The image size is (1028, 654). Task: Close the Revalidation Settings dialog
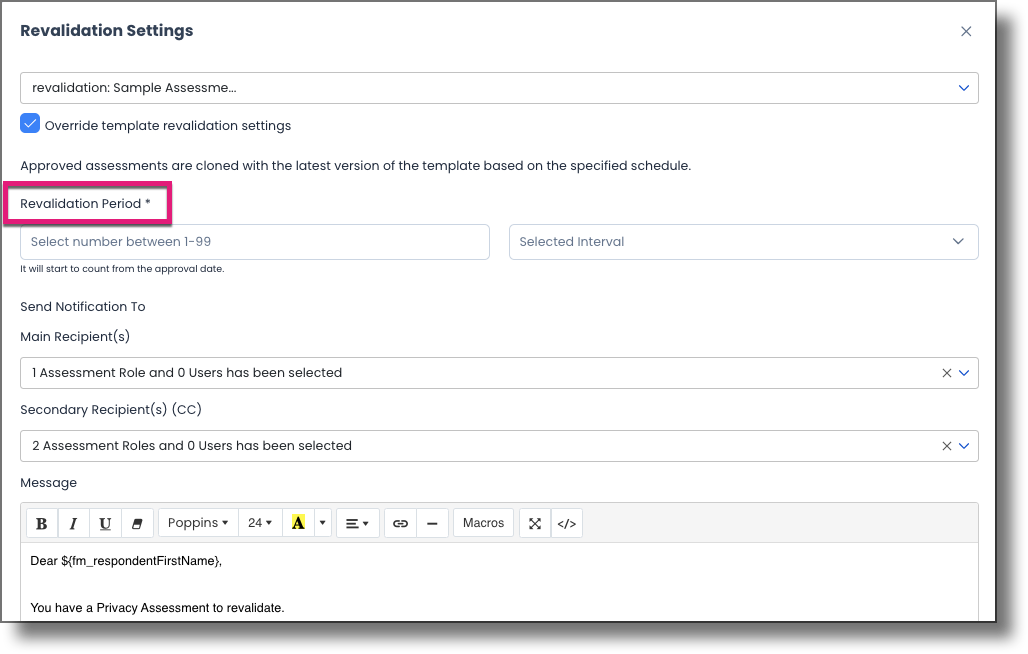pyautogui.click(x=966, y=31)
